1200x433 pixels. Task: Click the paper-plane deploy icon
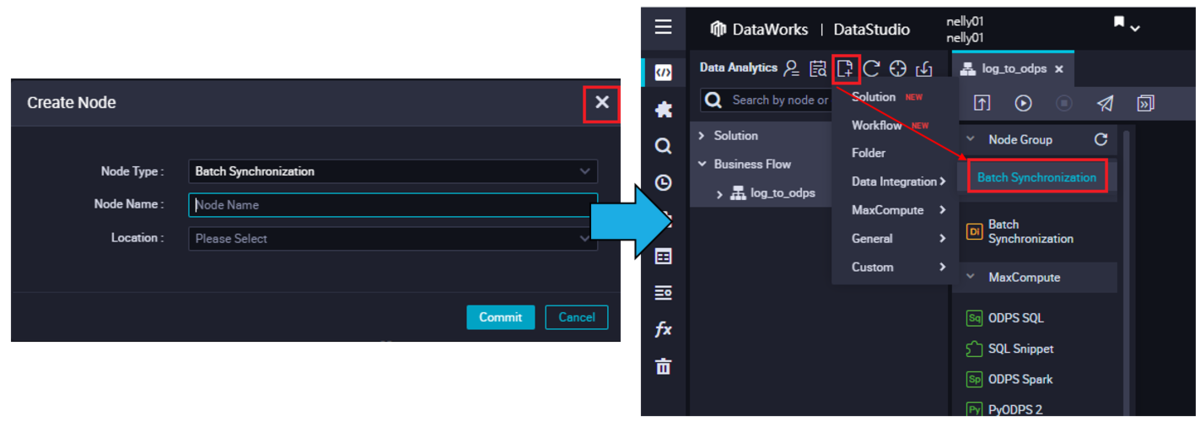[1105, 103]
